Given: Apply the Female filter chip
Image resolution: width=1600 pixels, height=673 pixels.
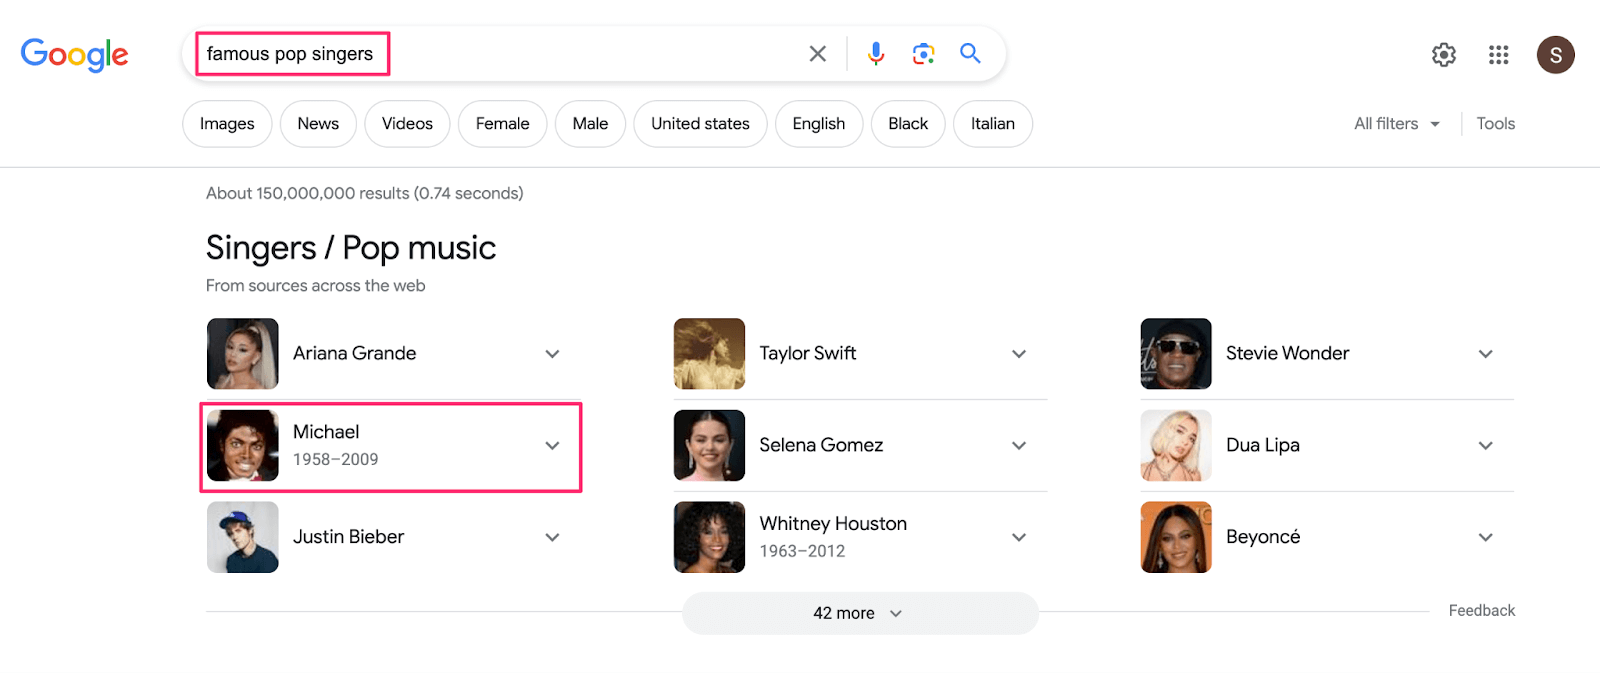Looking at the screenshot, I should click(502, 124).
